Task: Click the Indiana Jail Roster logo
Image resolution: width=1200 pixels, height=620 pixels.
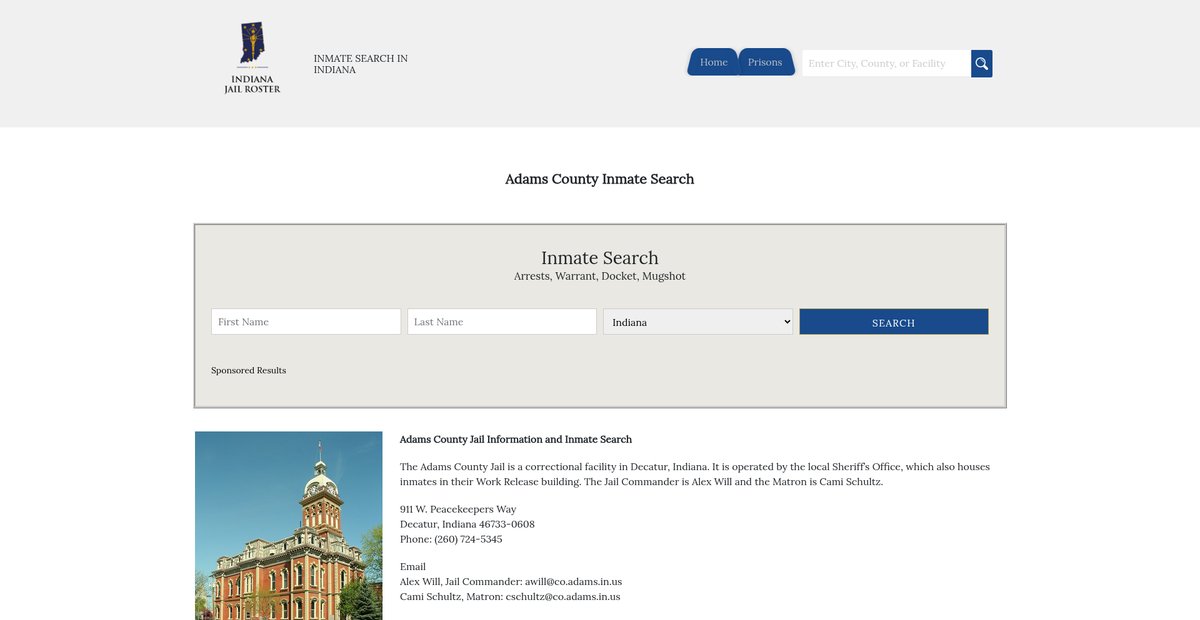Action: coord(252,59)
